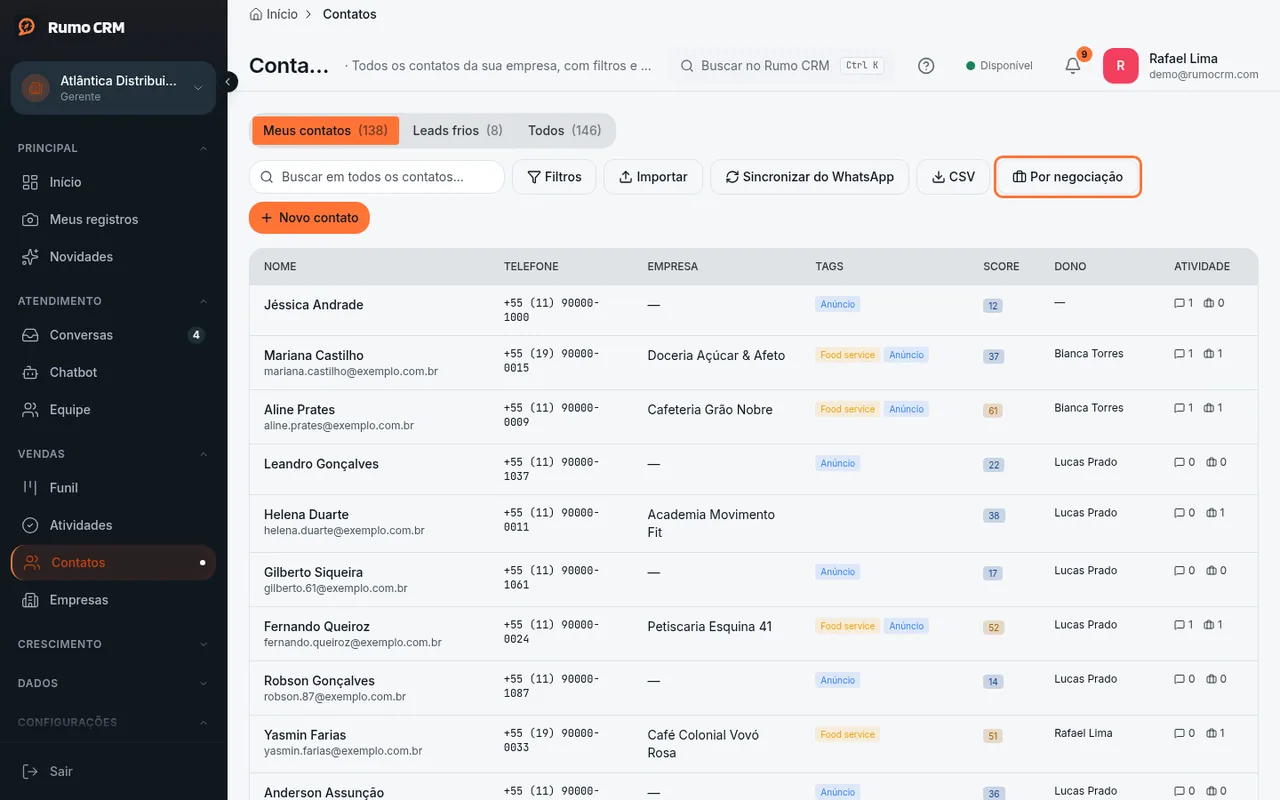This screenshot has height=800, width=1280.
Task: Focus the Buscar em todos os contatos field
Action: coord(377,177)
